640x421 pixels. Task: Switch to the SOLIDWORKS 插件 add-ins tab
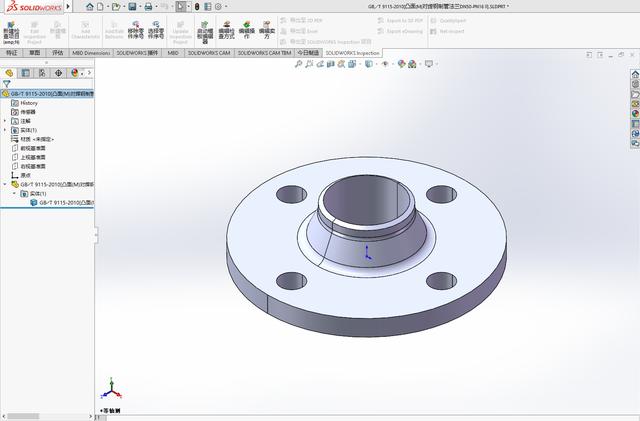tap(137, 53)
